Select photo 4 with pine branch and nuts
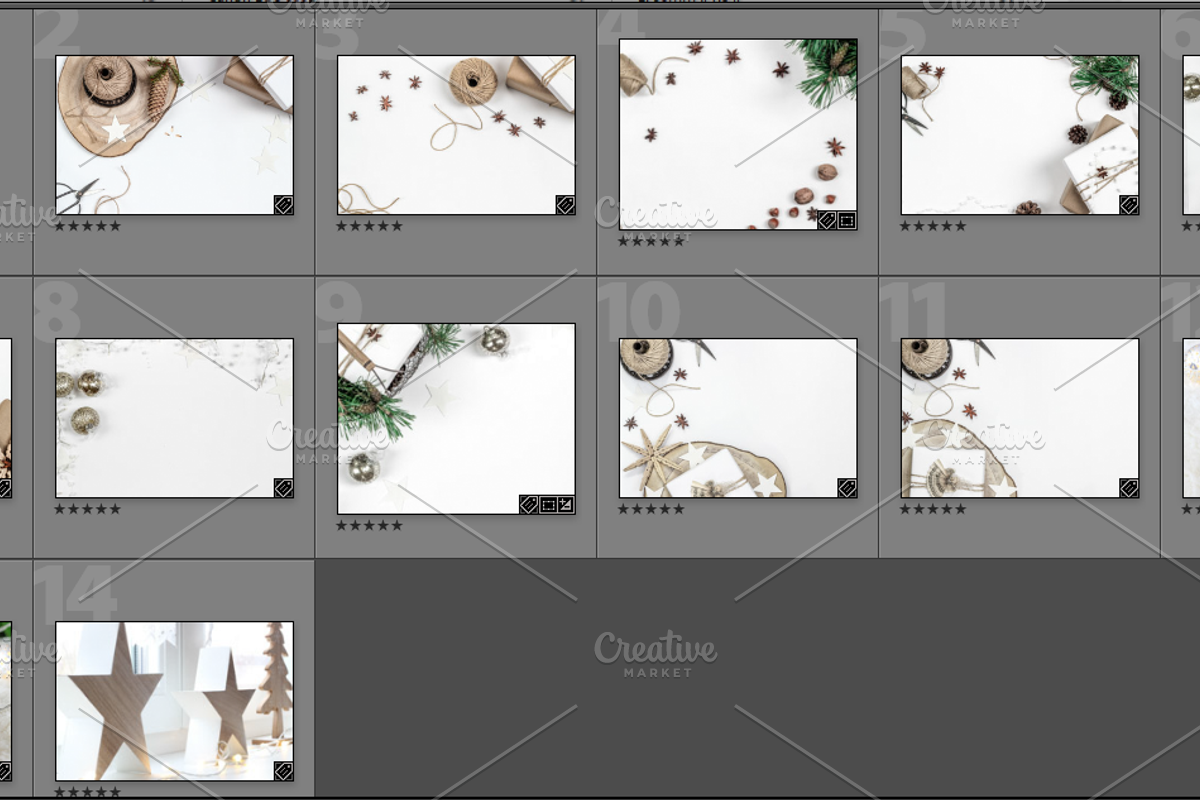1200x800 pixels. [x=738, y=135]
